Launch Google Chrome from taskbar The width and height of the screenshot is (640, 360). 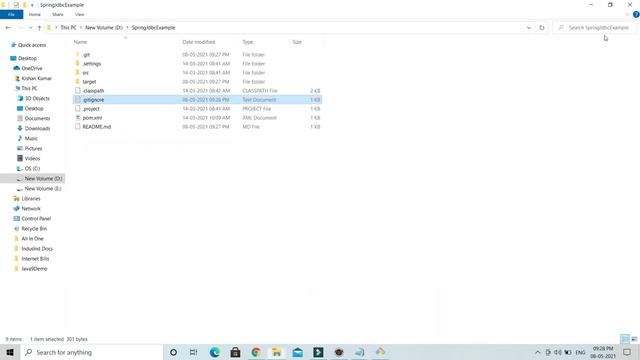point(256,352)
